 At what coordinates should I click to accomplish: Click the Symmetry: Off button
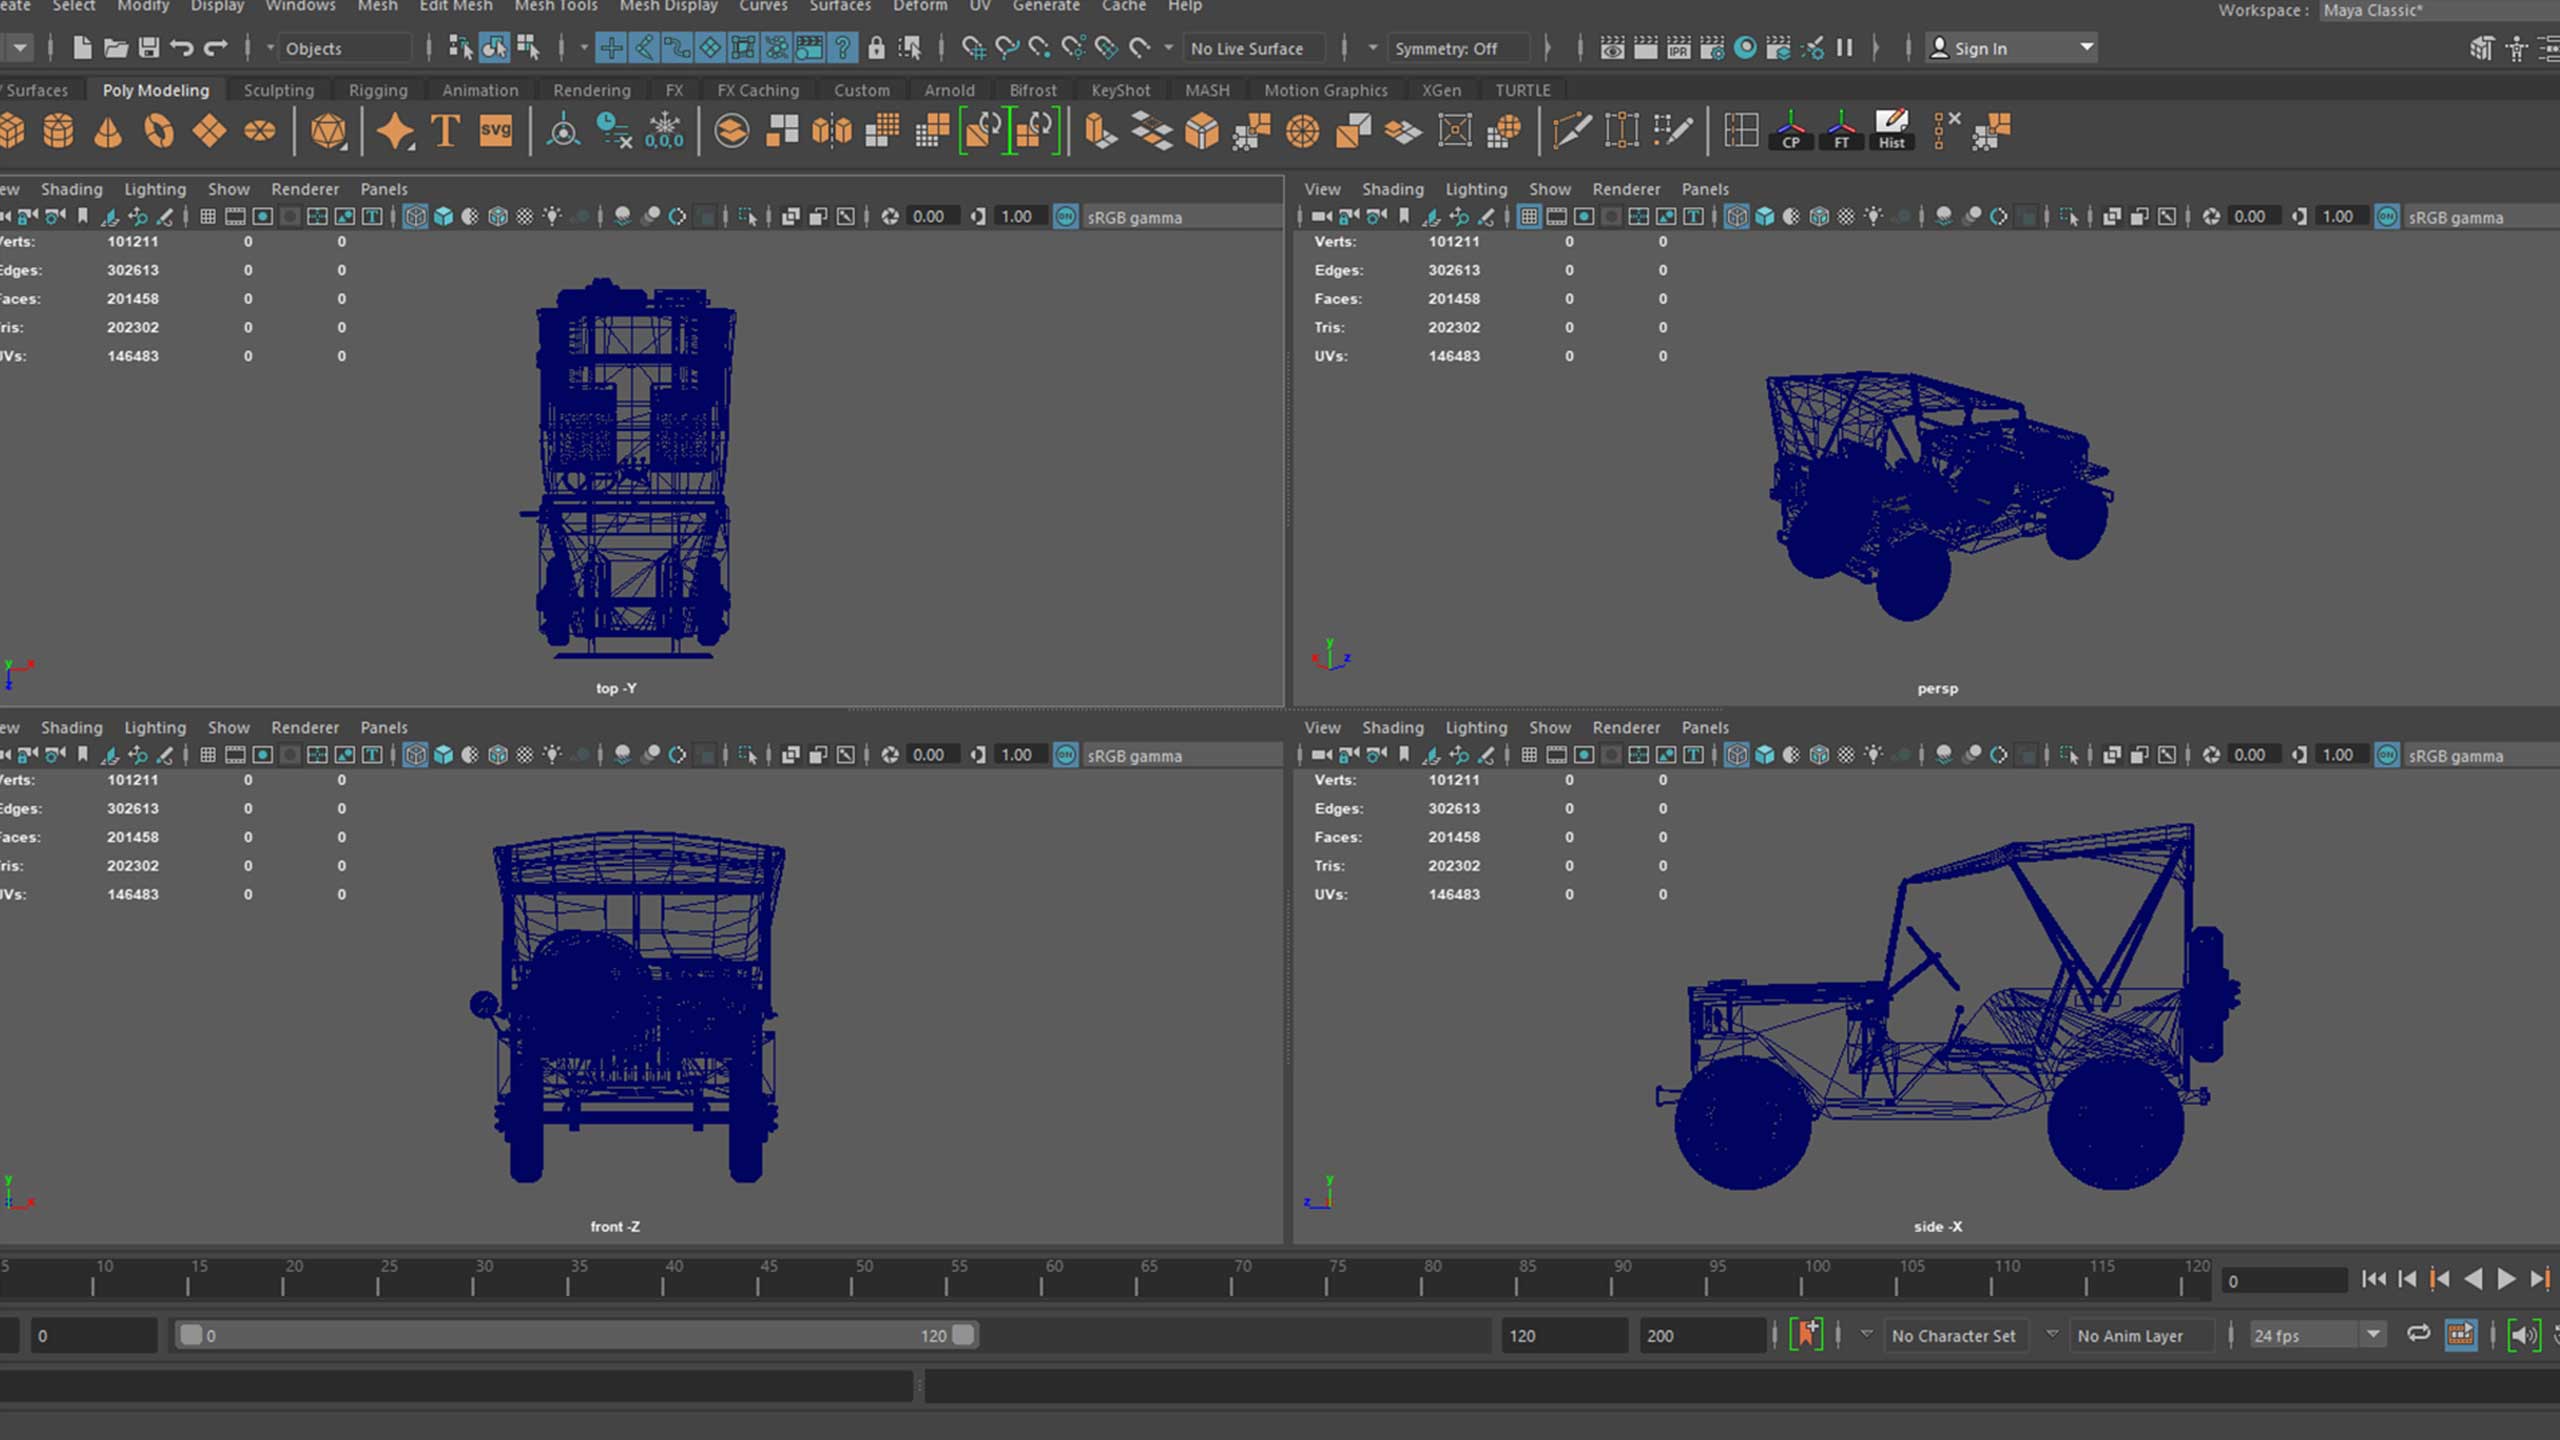pos(1446,48)
